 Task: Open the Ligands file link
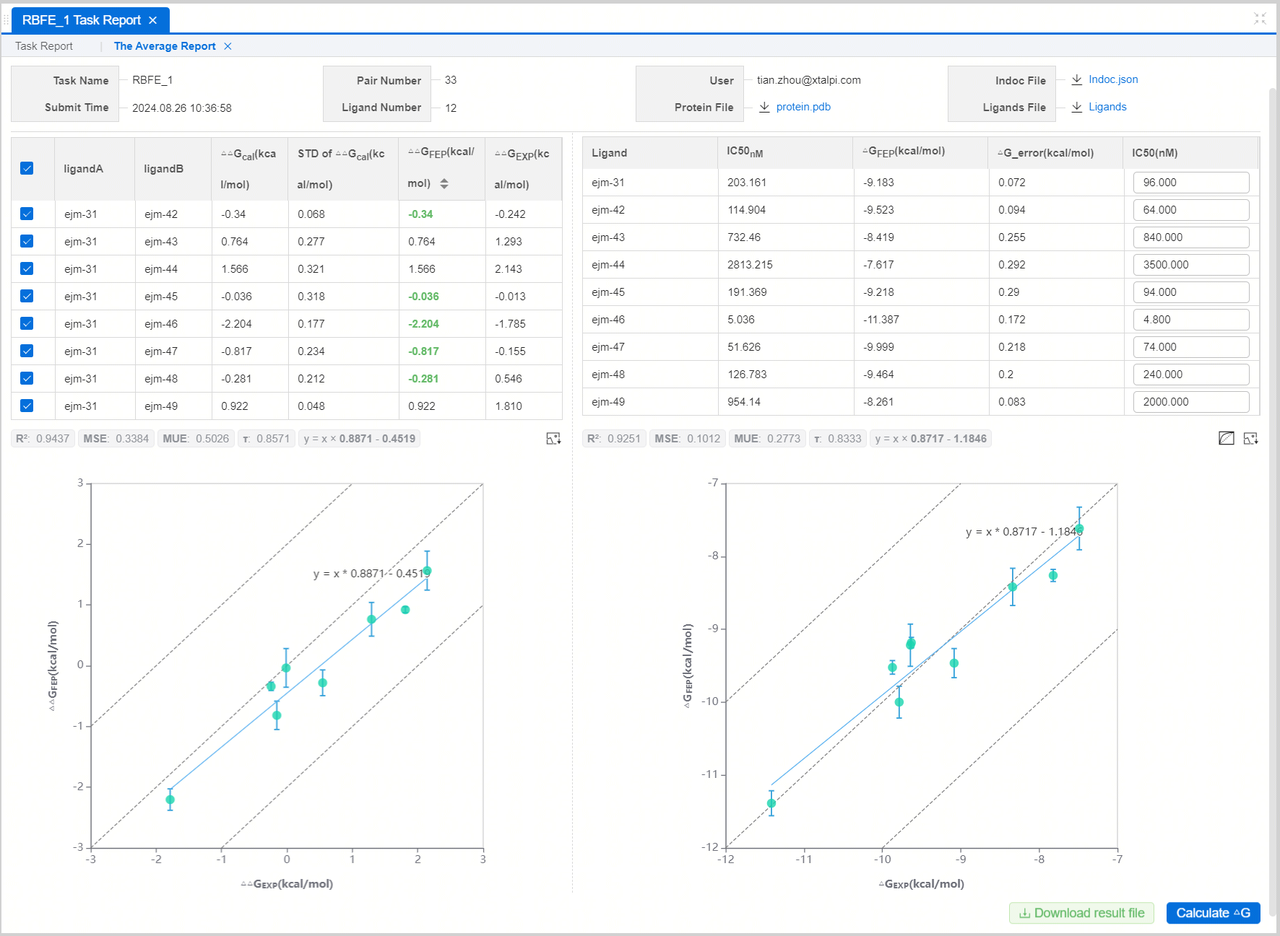pyautogui.click(x=1107, y=107)
